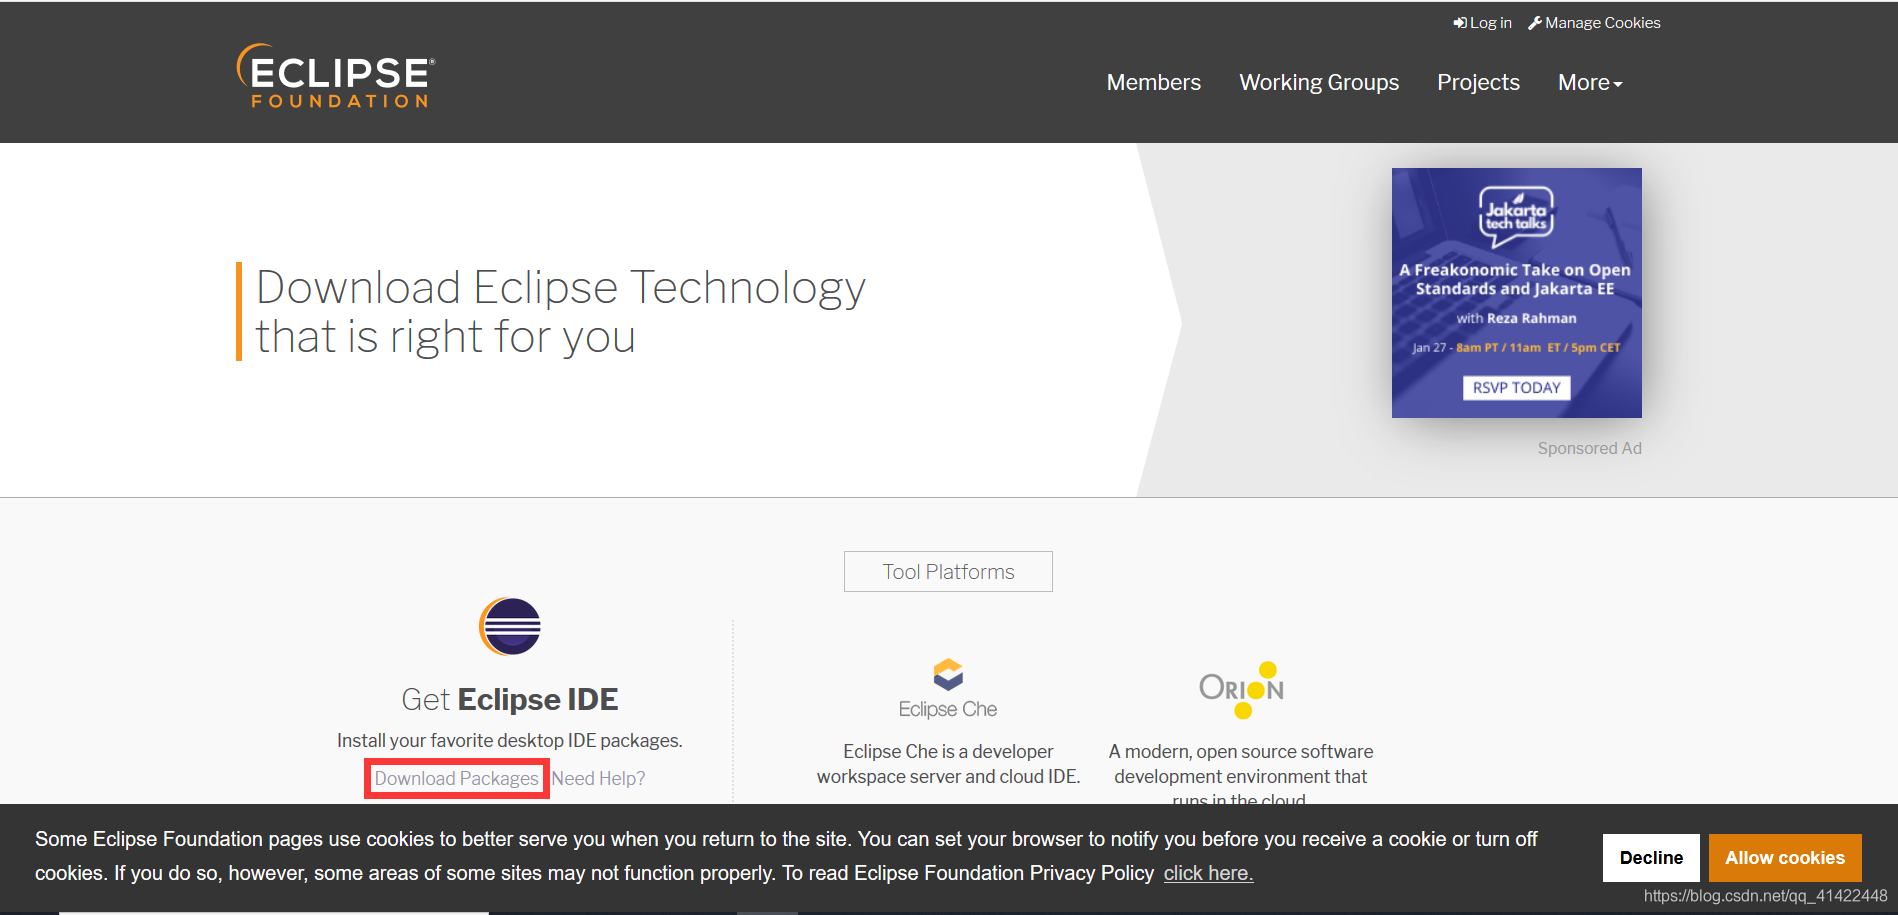Open the Members menu item
This screenshot has width=1898, height=915.
[x=1153, y=83]
